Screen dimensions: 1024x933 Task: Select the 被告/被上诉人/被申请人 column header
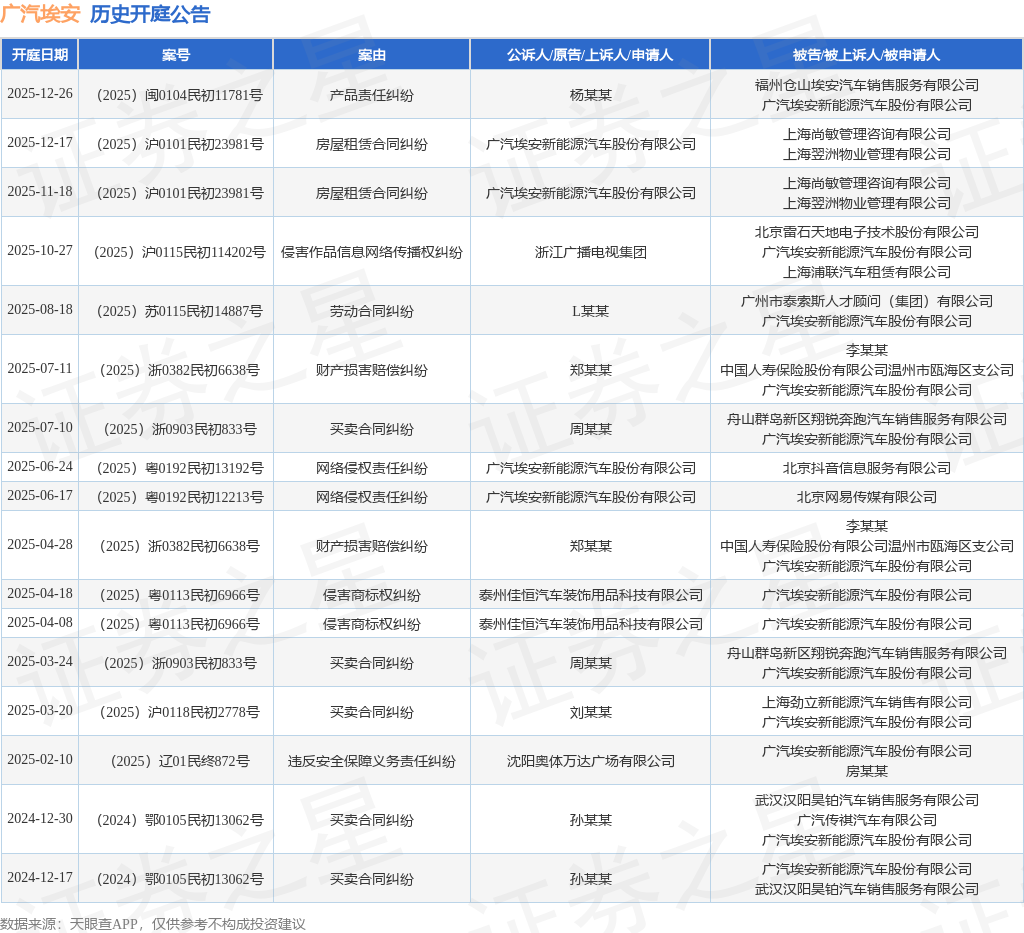point(867,55)
